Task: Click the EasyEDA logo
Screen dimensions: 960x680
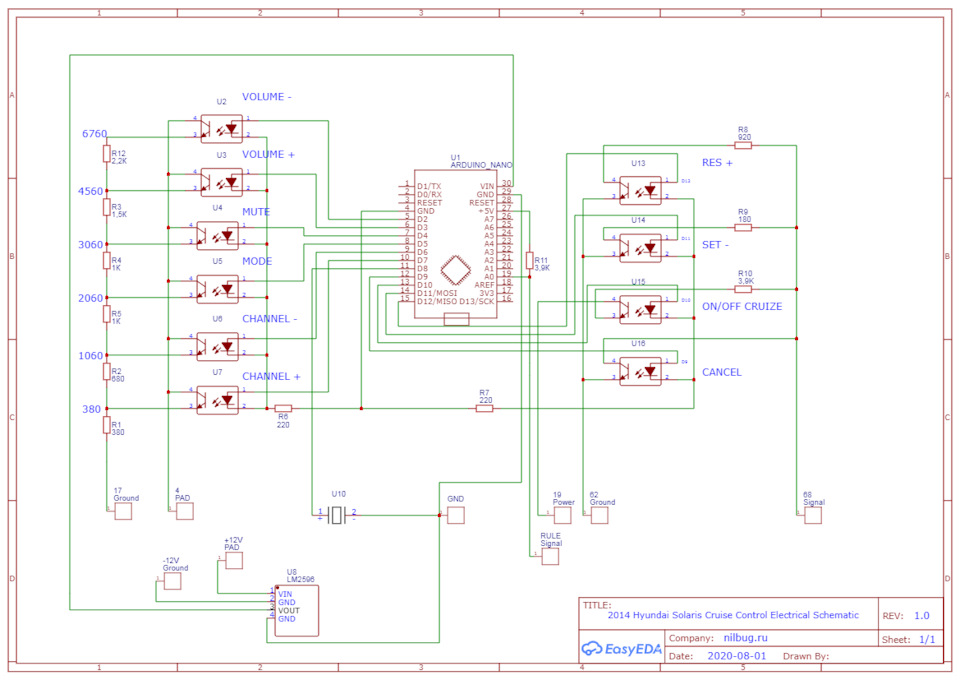Action: (x=621, y=649)
